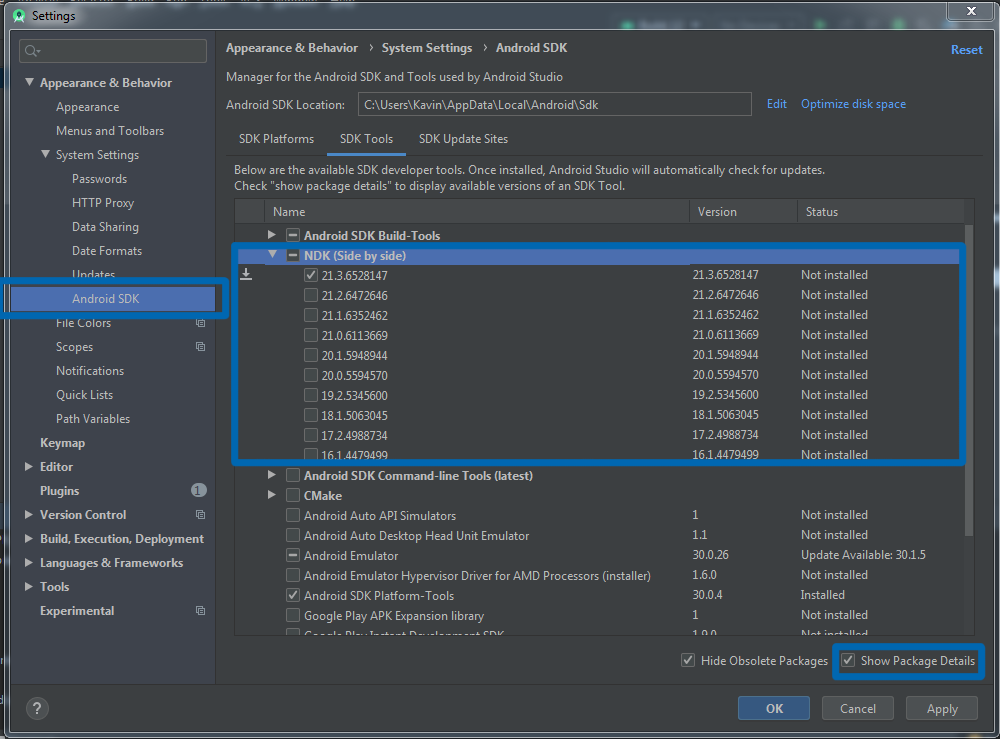
Task: Expand the CMake package row
Action: 272,495
